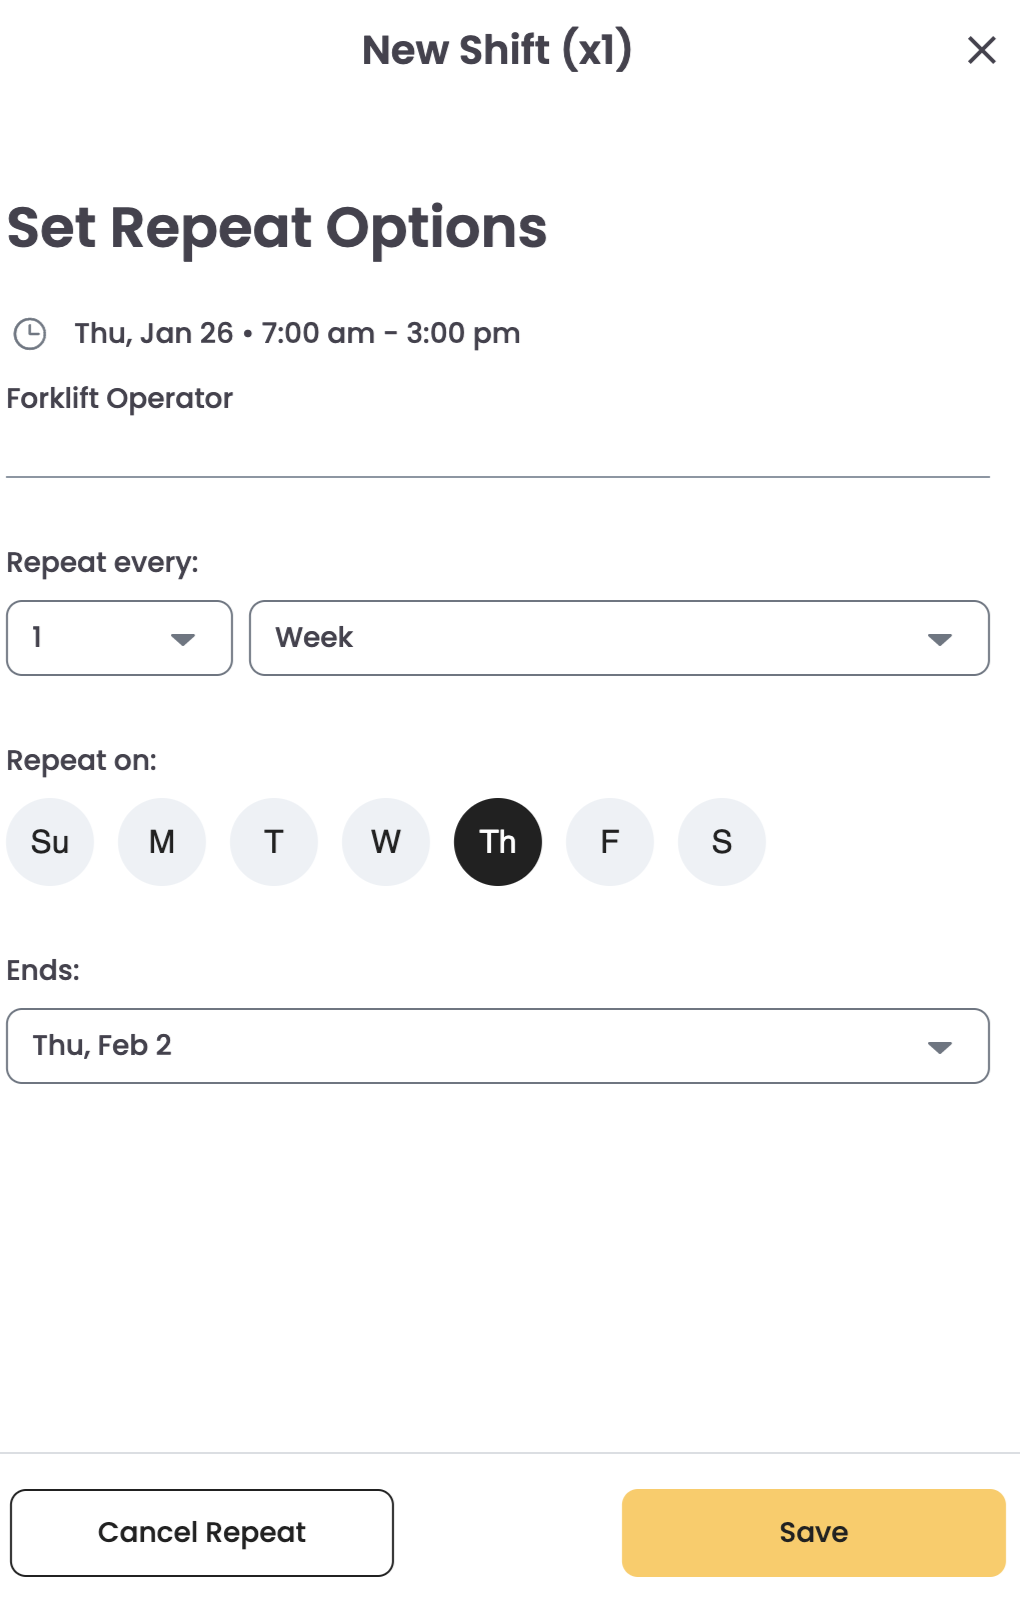Deselect Thursday repeat day
This screenshot has height=1600, width=1020.
pos(498,842)
